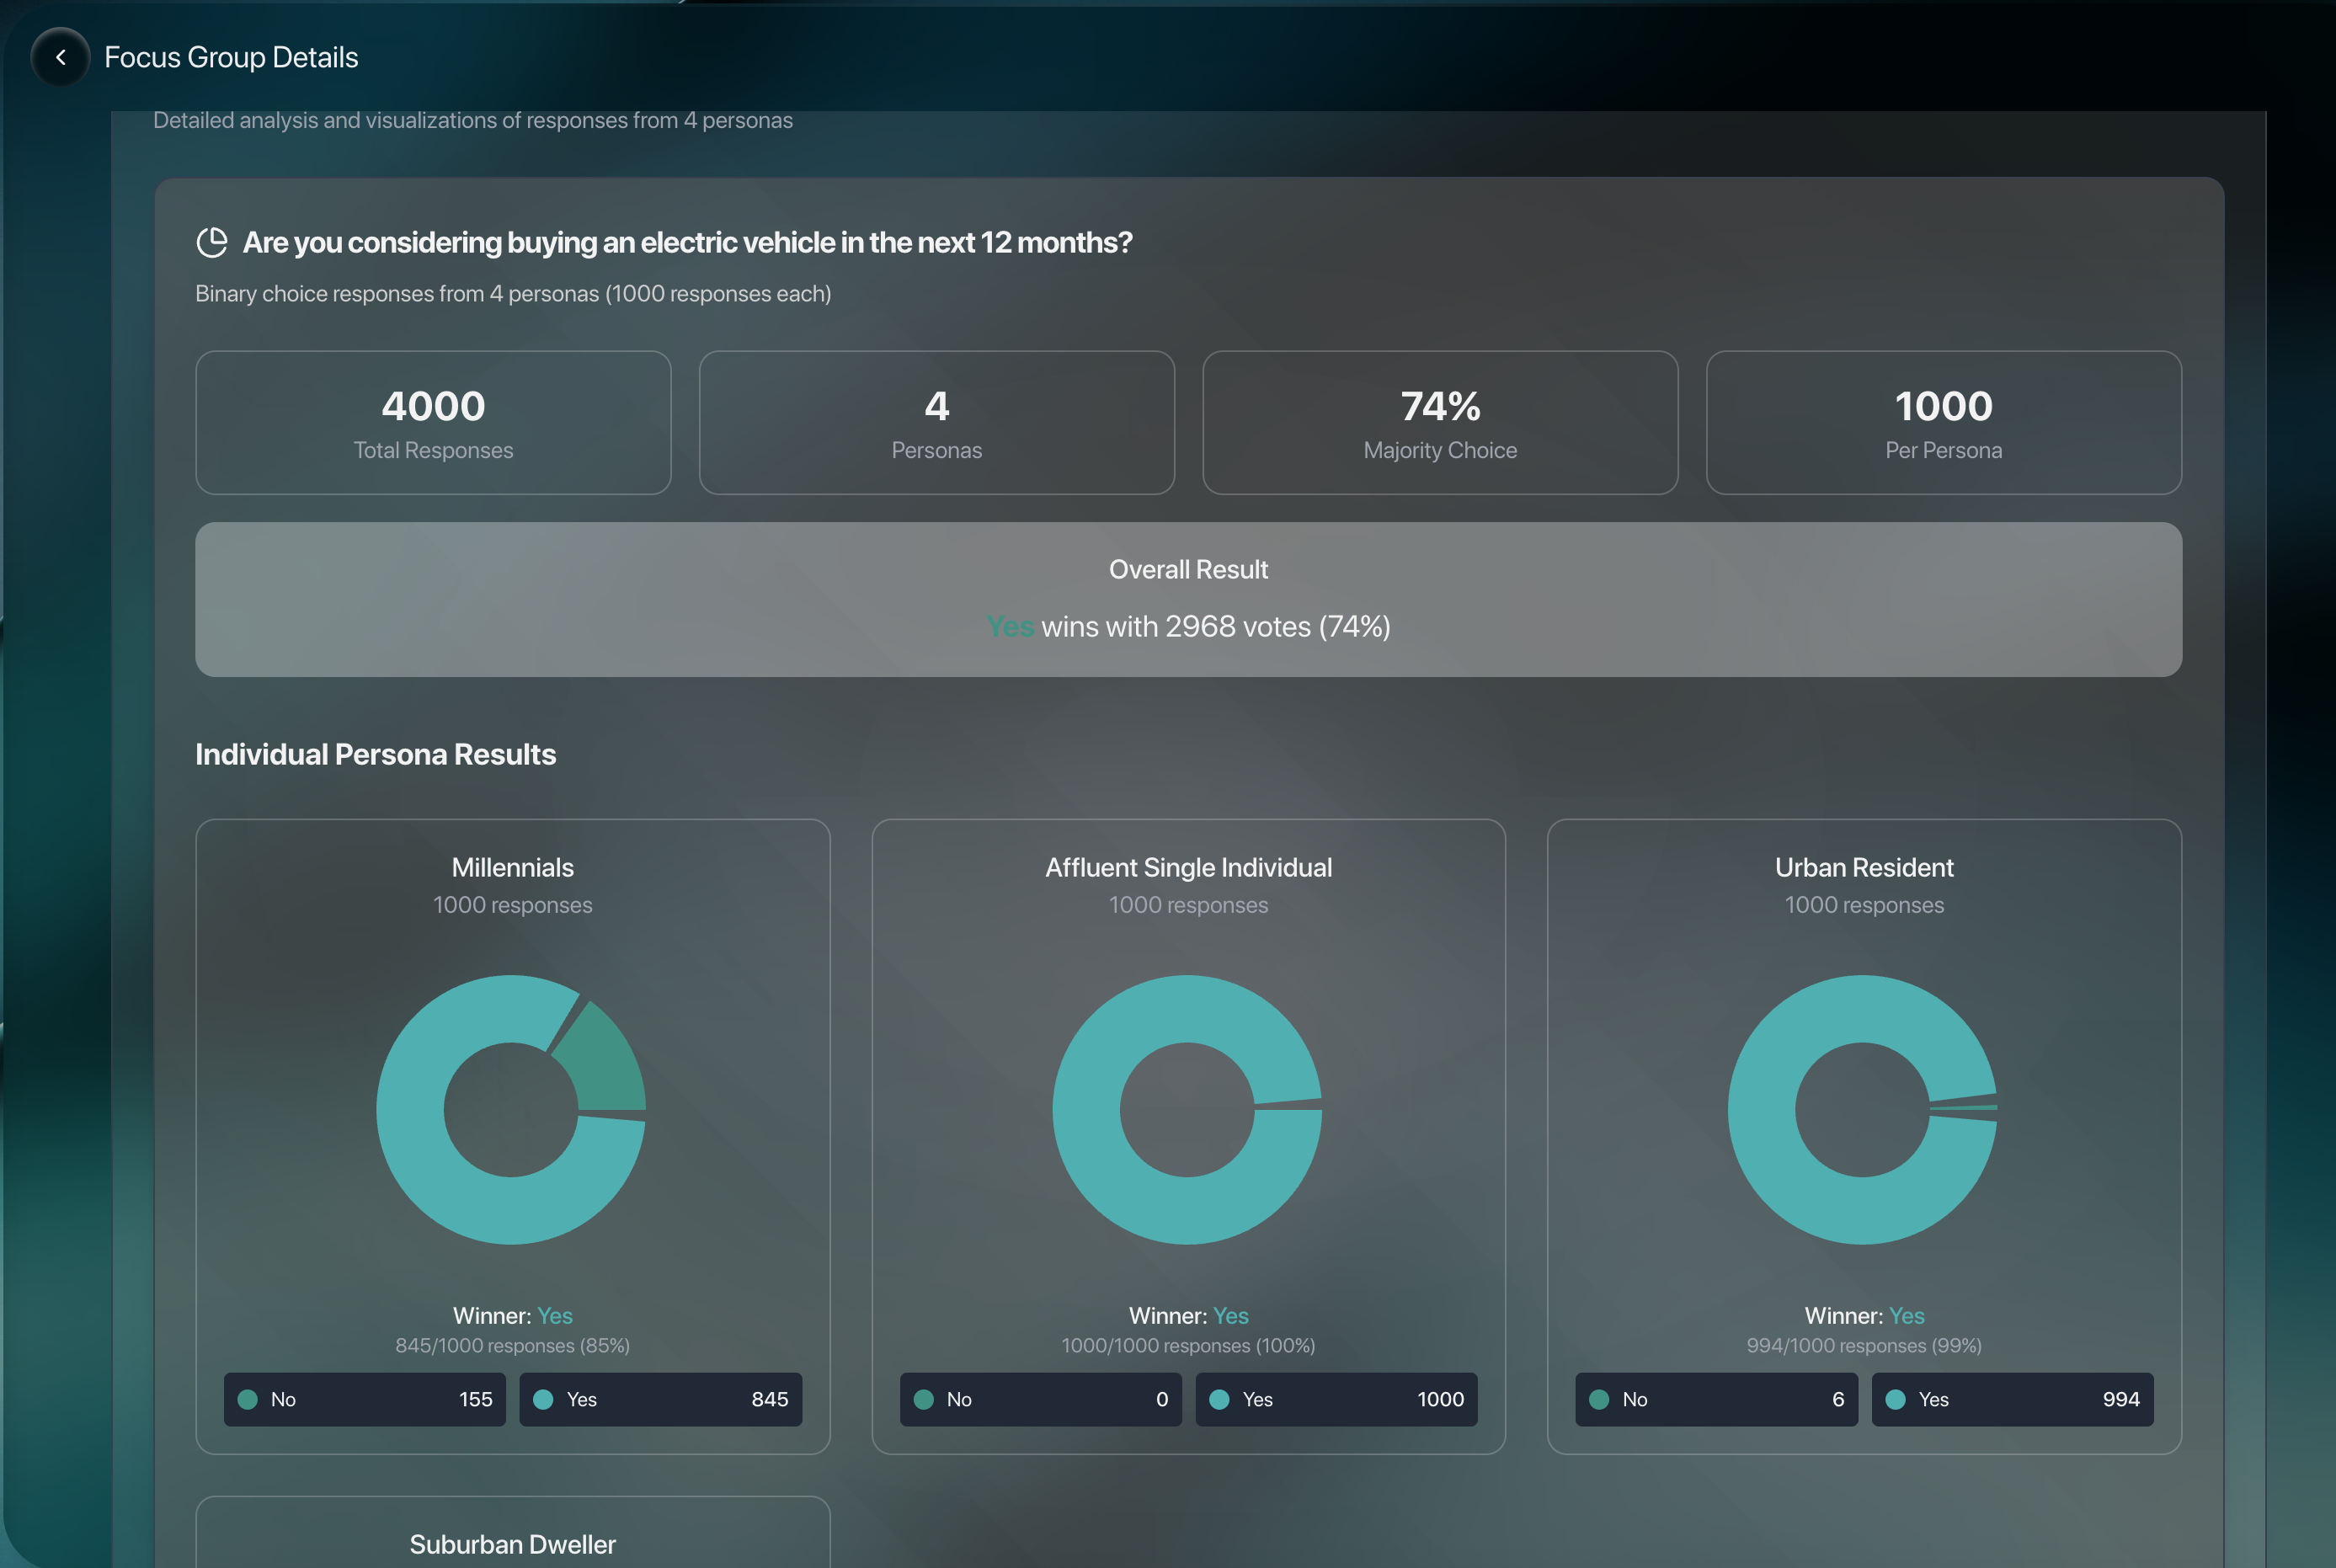This screenshot has width=2336, height=1568.
Task: Click the Yes dot in Urban Resident legend
Action: (x=1896, y=1399)
